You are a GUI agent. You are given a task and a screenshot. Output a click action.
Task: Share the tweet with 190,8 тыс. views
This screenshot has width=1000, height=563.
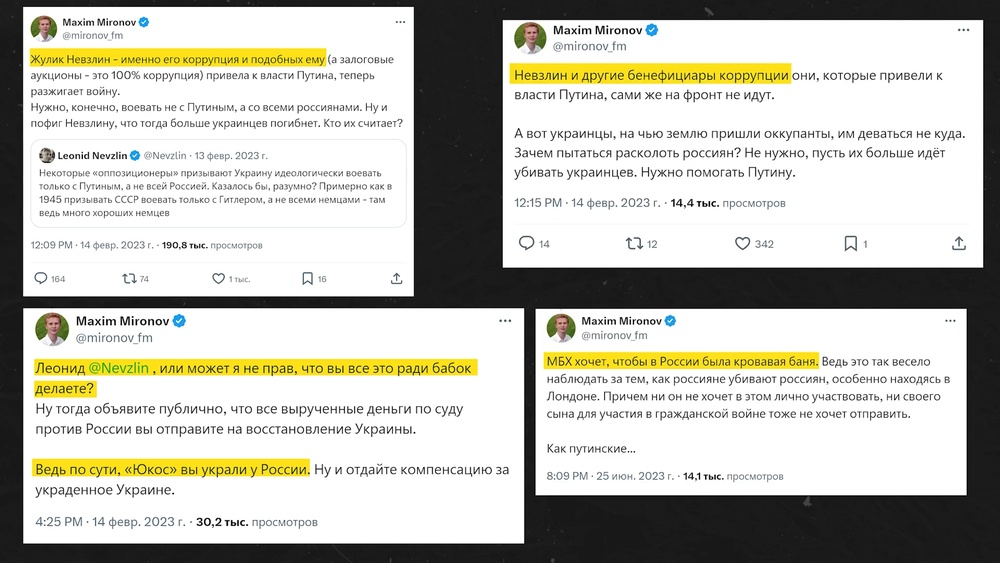click(x=396, y=278)
